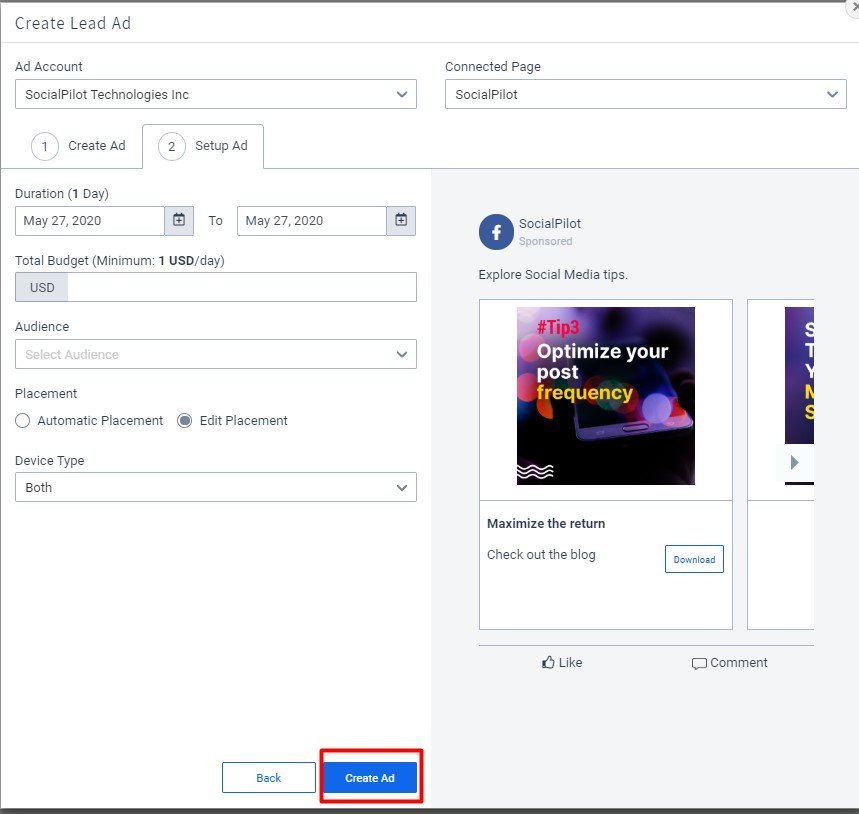Click the Check out the blog description
The width and height of the screenshot is (859, 814).
click(541, 554)
